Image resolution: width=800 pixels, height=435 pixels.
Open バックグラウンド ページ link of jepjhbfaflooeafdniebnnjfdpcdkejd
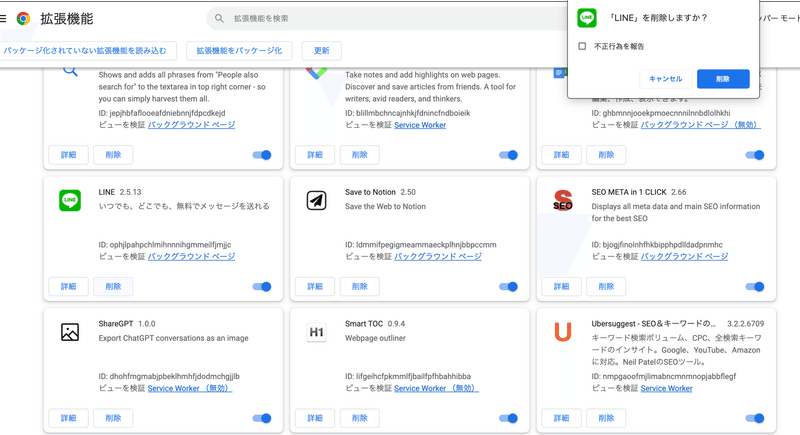[x=191, y=125]
